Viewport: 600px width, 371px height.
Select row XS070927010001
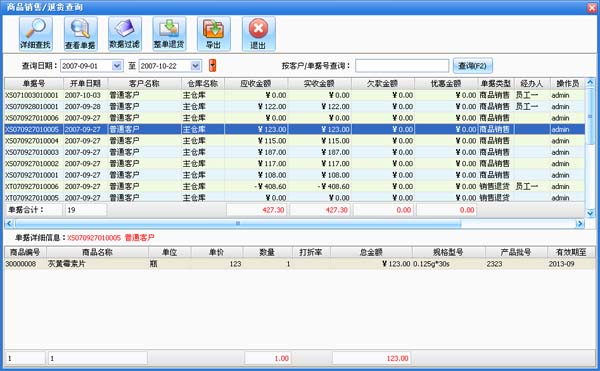[294, 175]
